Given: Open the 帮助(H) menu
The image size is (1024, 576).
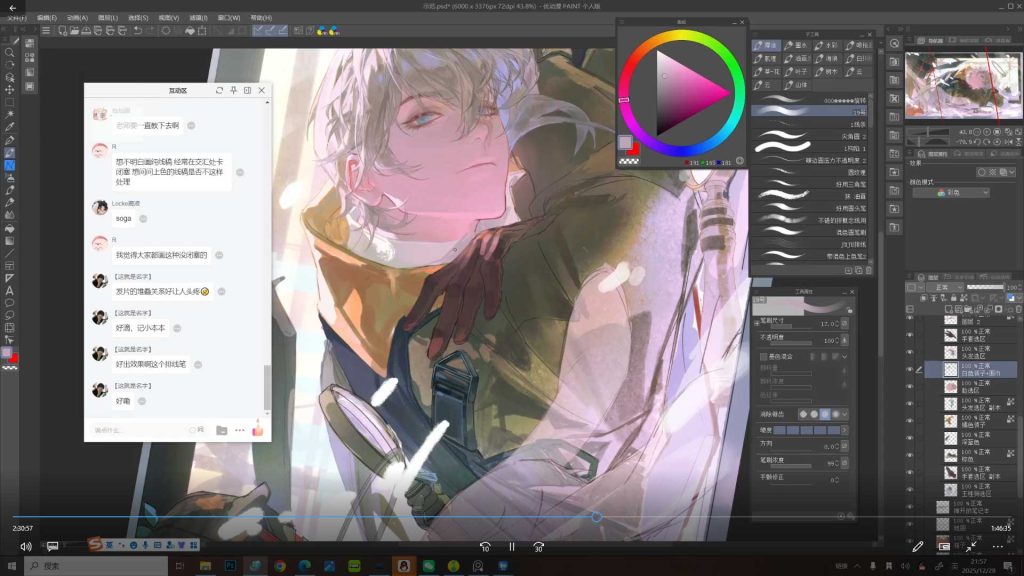Looking at the screenshot, I should click(x=261, y=18).
